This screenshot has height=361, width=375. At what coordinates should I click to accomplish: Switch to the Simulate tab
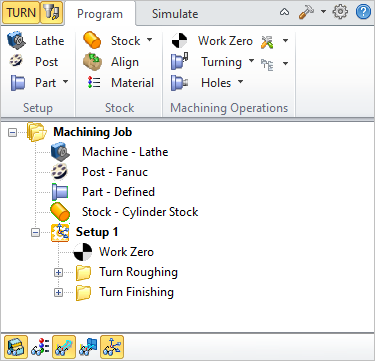pyautogui.click(x=175, y=14)
